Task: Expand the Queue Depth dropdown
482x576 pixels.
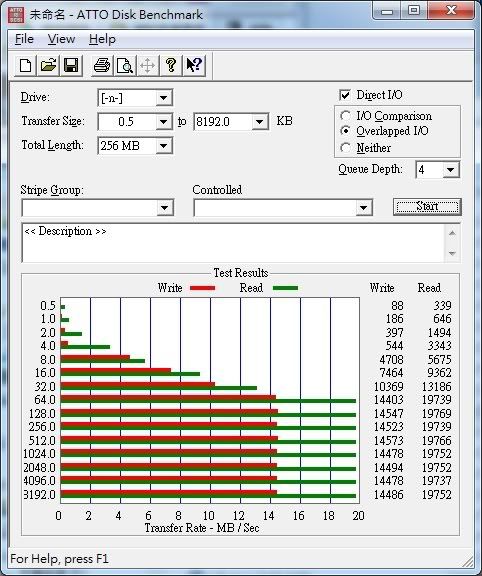Action: [450, 170]
